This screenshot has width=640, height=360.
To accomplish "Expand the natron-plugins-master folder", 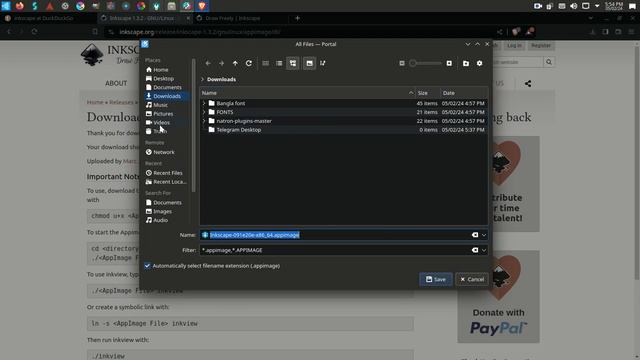I will (x=204, y=121).
